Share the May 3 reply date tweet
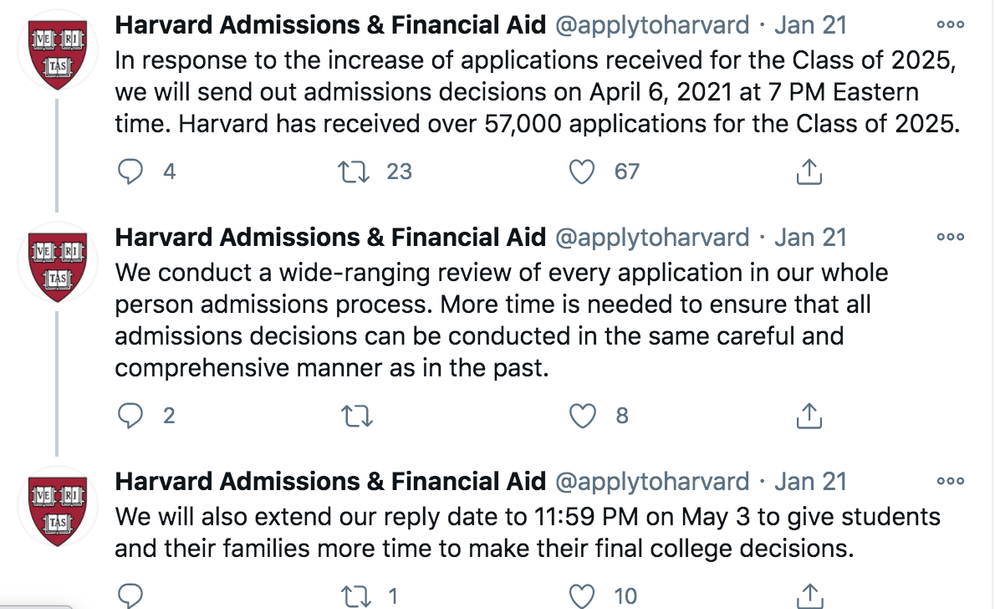The image size is (1000, 609). pyautogui.click(x=808, y=596)
